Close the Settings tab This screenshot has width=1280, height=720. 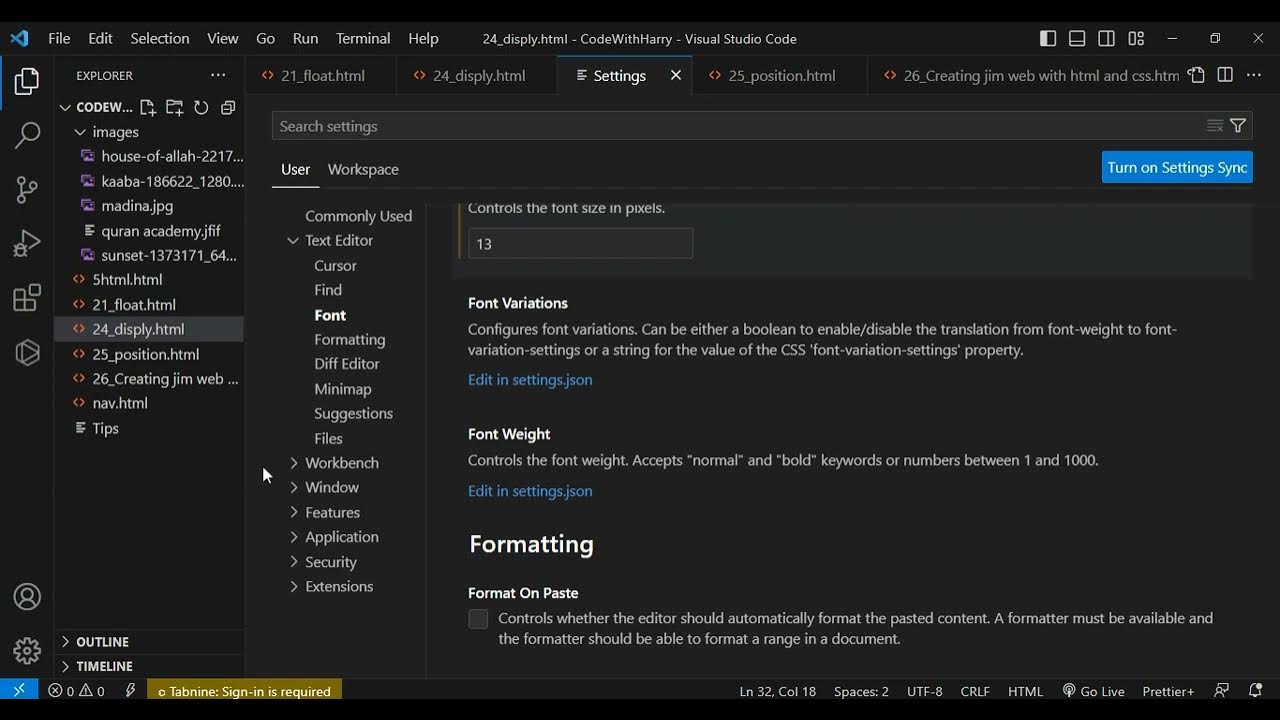tap(676, 75)
